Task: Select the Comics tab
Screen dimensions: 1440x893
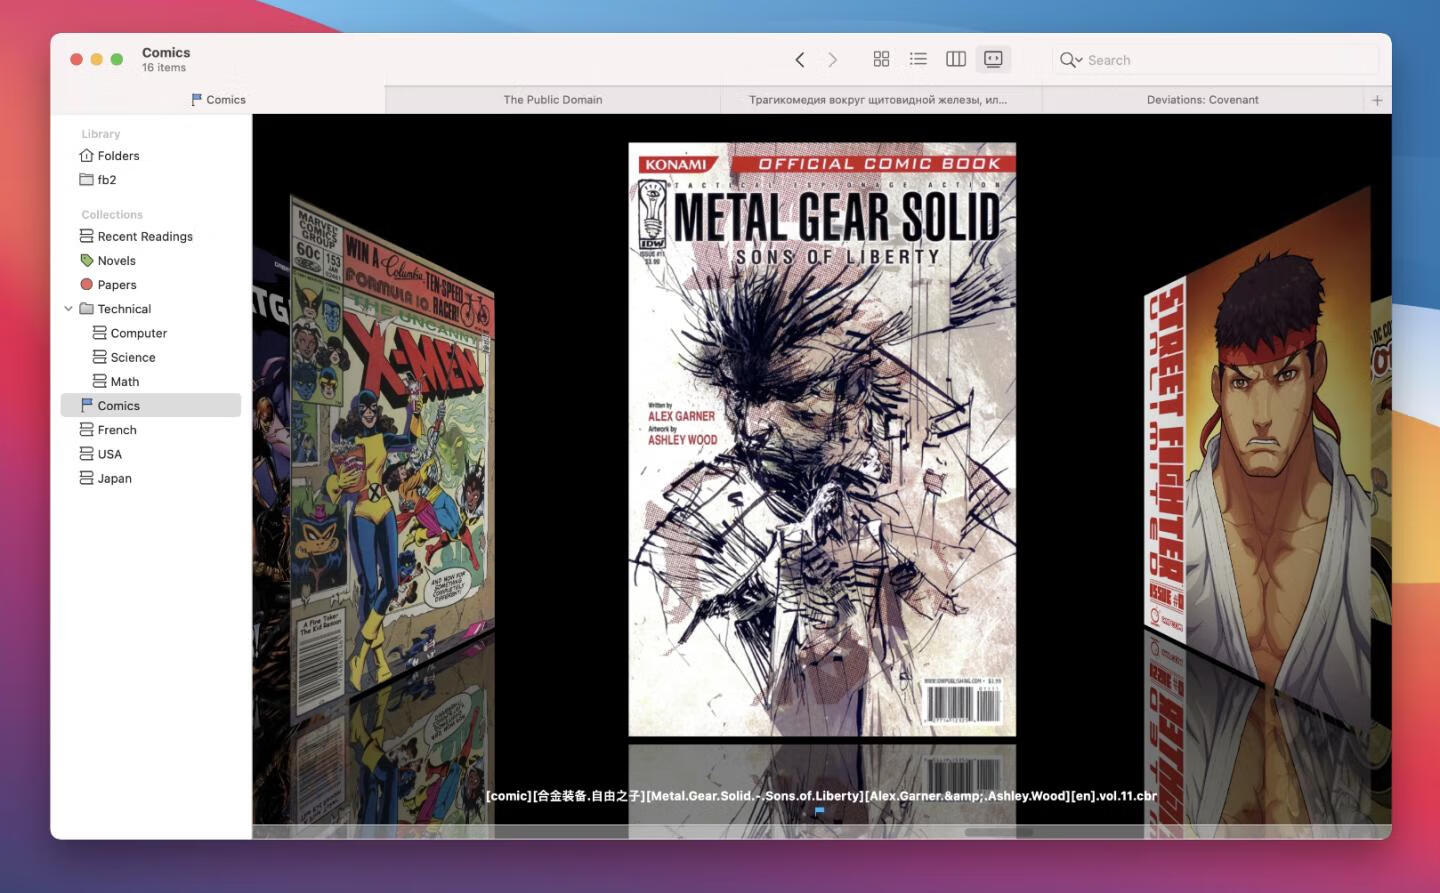Action: [218, 100]
